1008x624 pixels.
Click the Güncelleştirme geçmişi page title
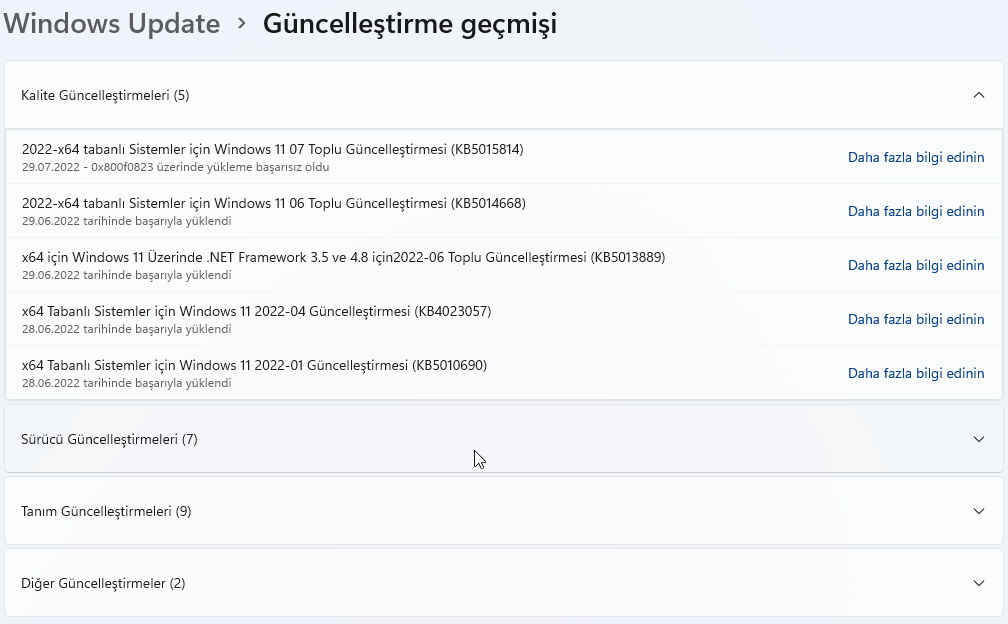[411, 23]
